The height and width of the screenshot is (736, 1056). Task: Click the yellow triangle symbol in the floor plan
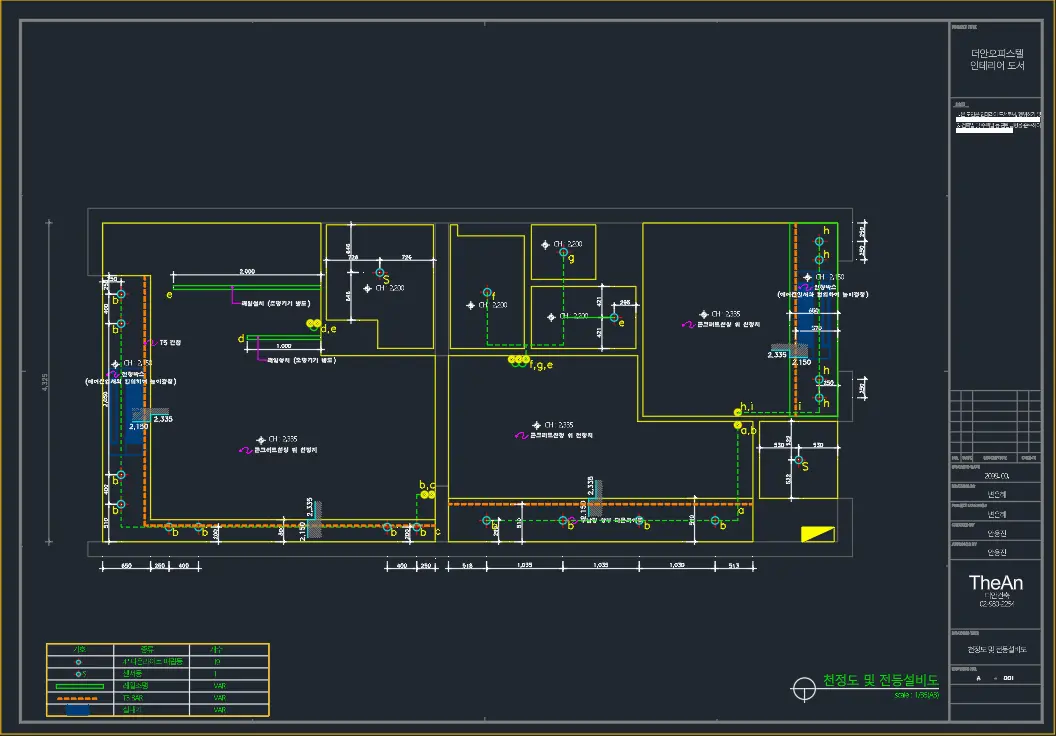(x=818, y=534)
